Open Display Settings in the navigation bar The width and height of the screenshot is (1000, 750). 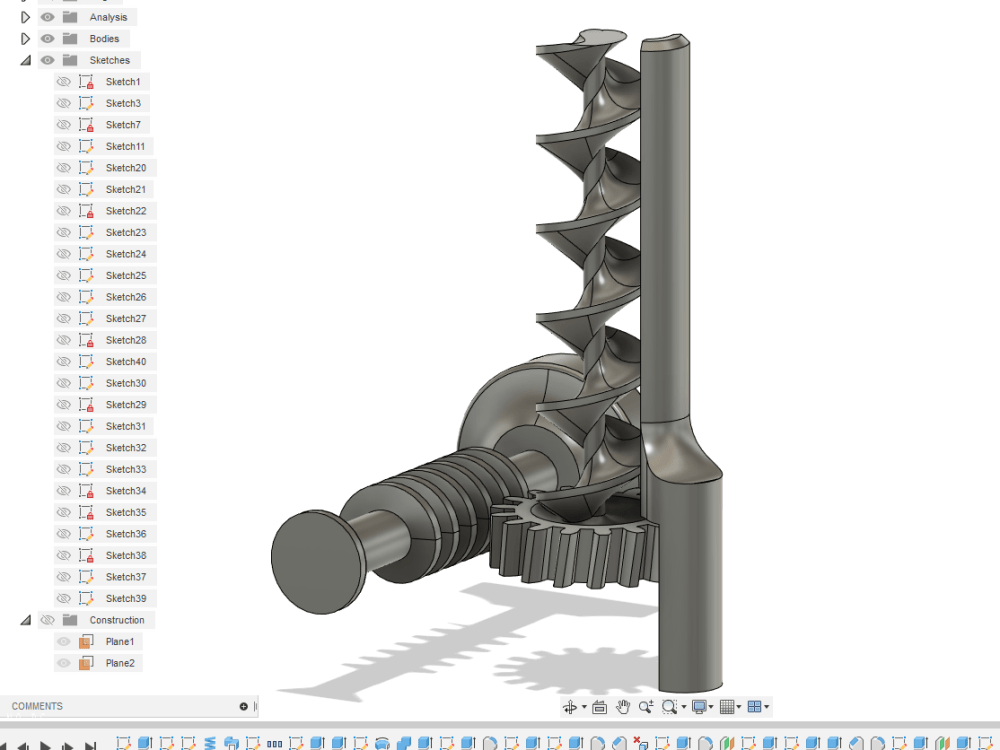click(697, 706)
